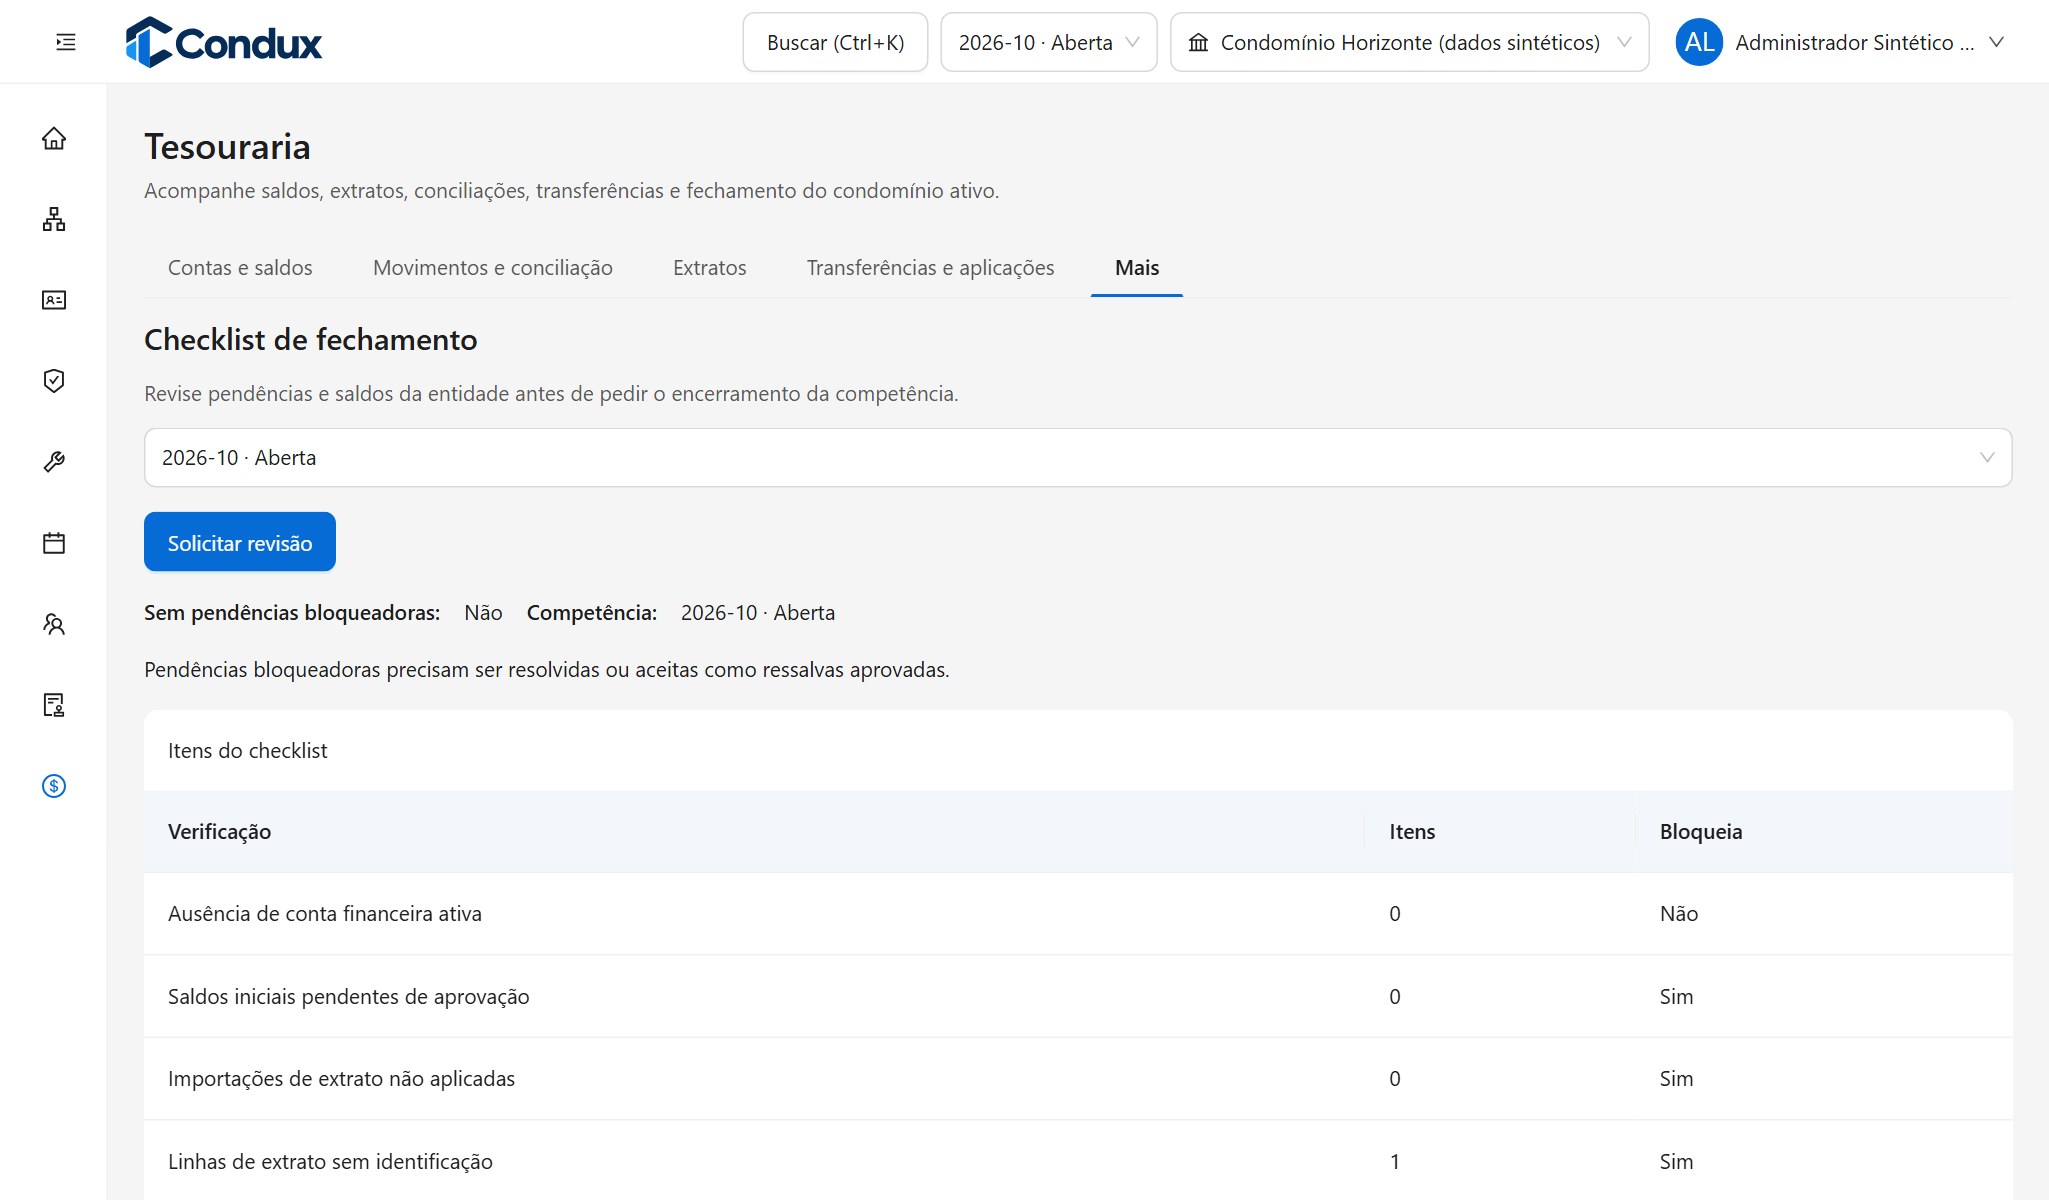The image size is (2049, 1200).
Task: Click Itens value 1 in Linhas de extrato row
Action: pyautogui.click(x=1395, y=1162)
